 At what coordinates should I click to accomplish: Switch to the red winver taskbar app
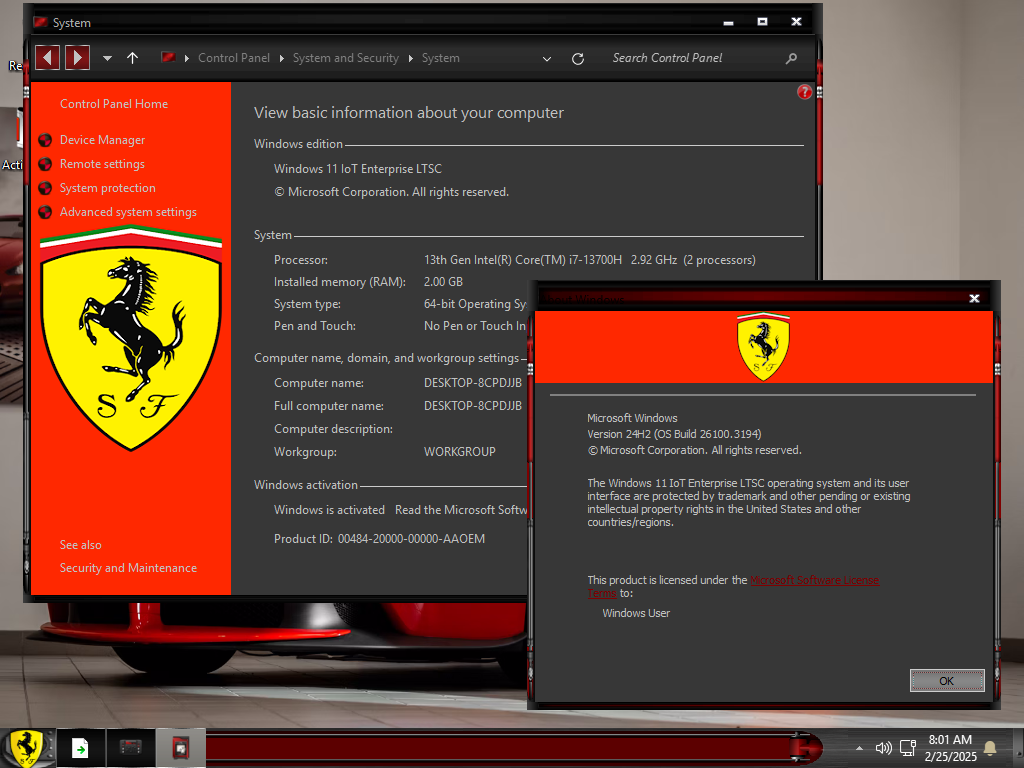pyautogui.click(x=181, y=748)
